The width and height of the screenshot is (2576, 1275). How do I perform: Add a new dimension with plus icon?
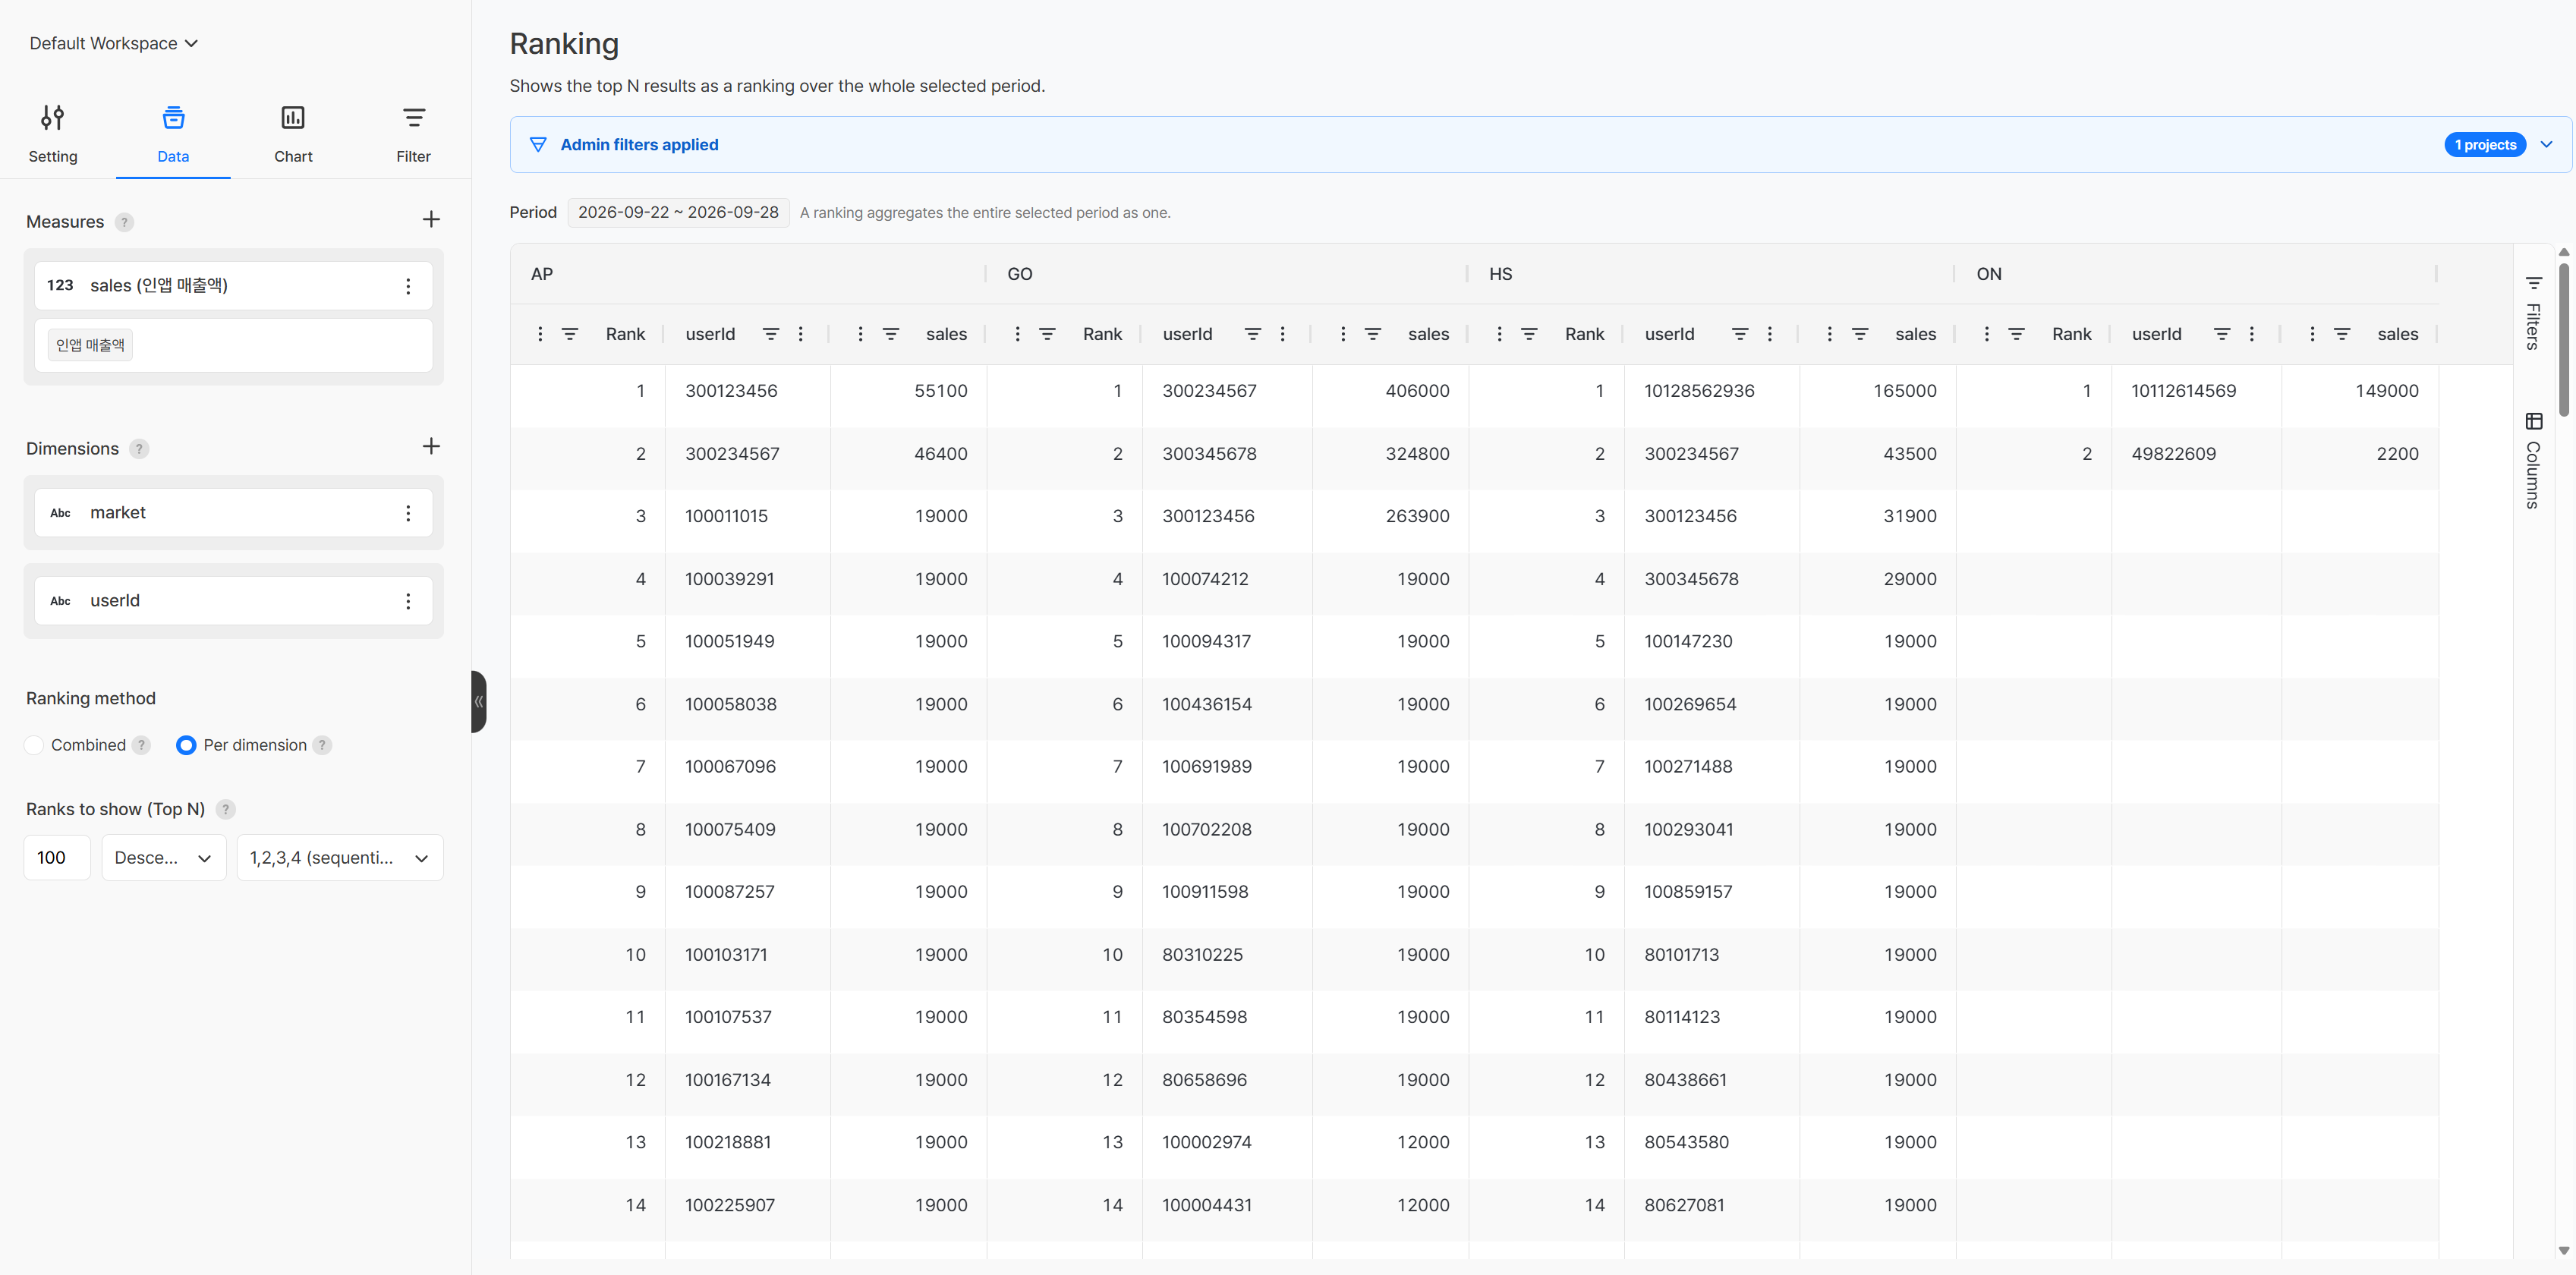click(x=431, y=446)
